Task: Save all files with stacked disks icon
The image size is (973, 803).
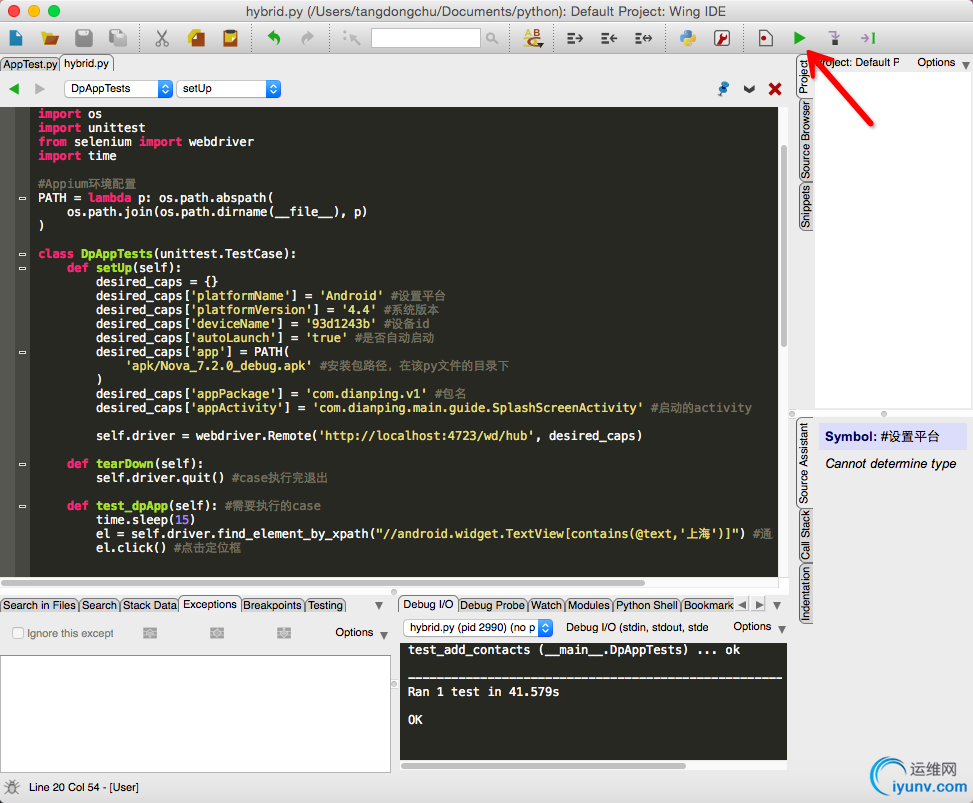Action: pyautogui.click(x=118, y=38)
